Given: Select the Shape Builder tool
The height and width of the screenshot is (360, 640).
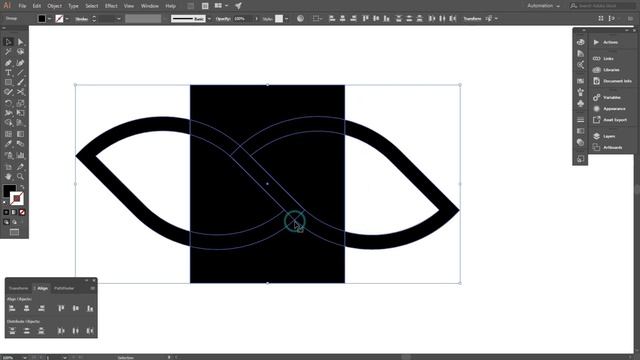Looking at the screenshot, I should pos(8,123).
